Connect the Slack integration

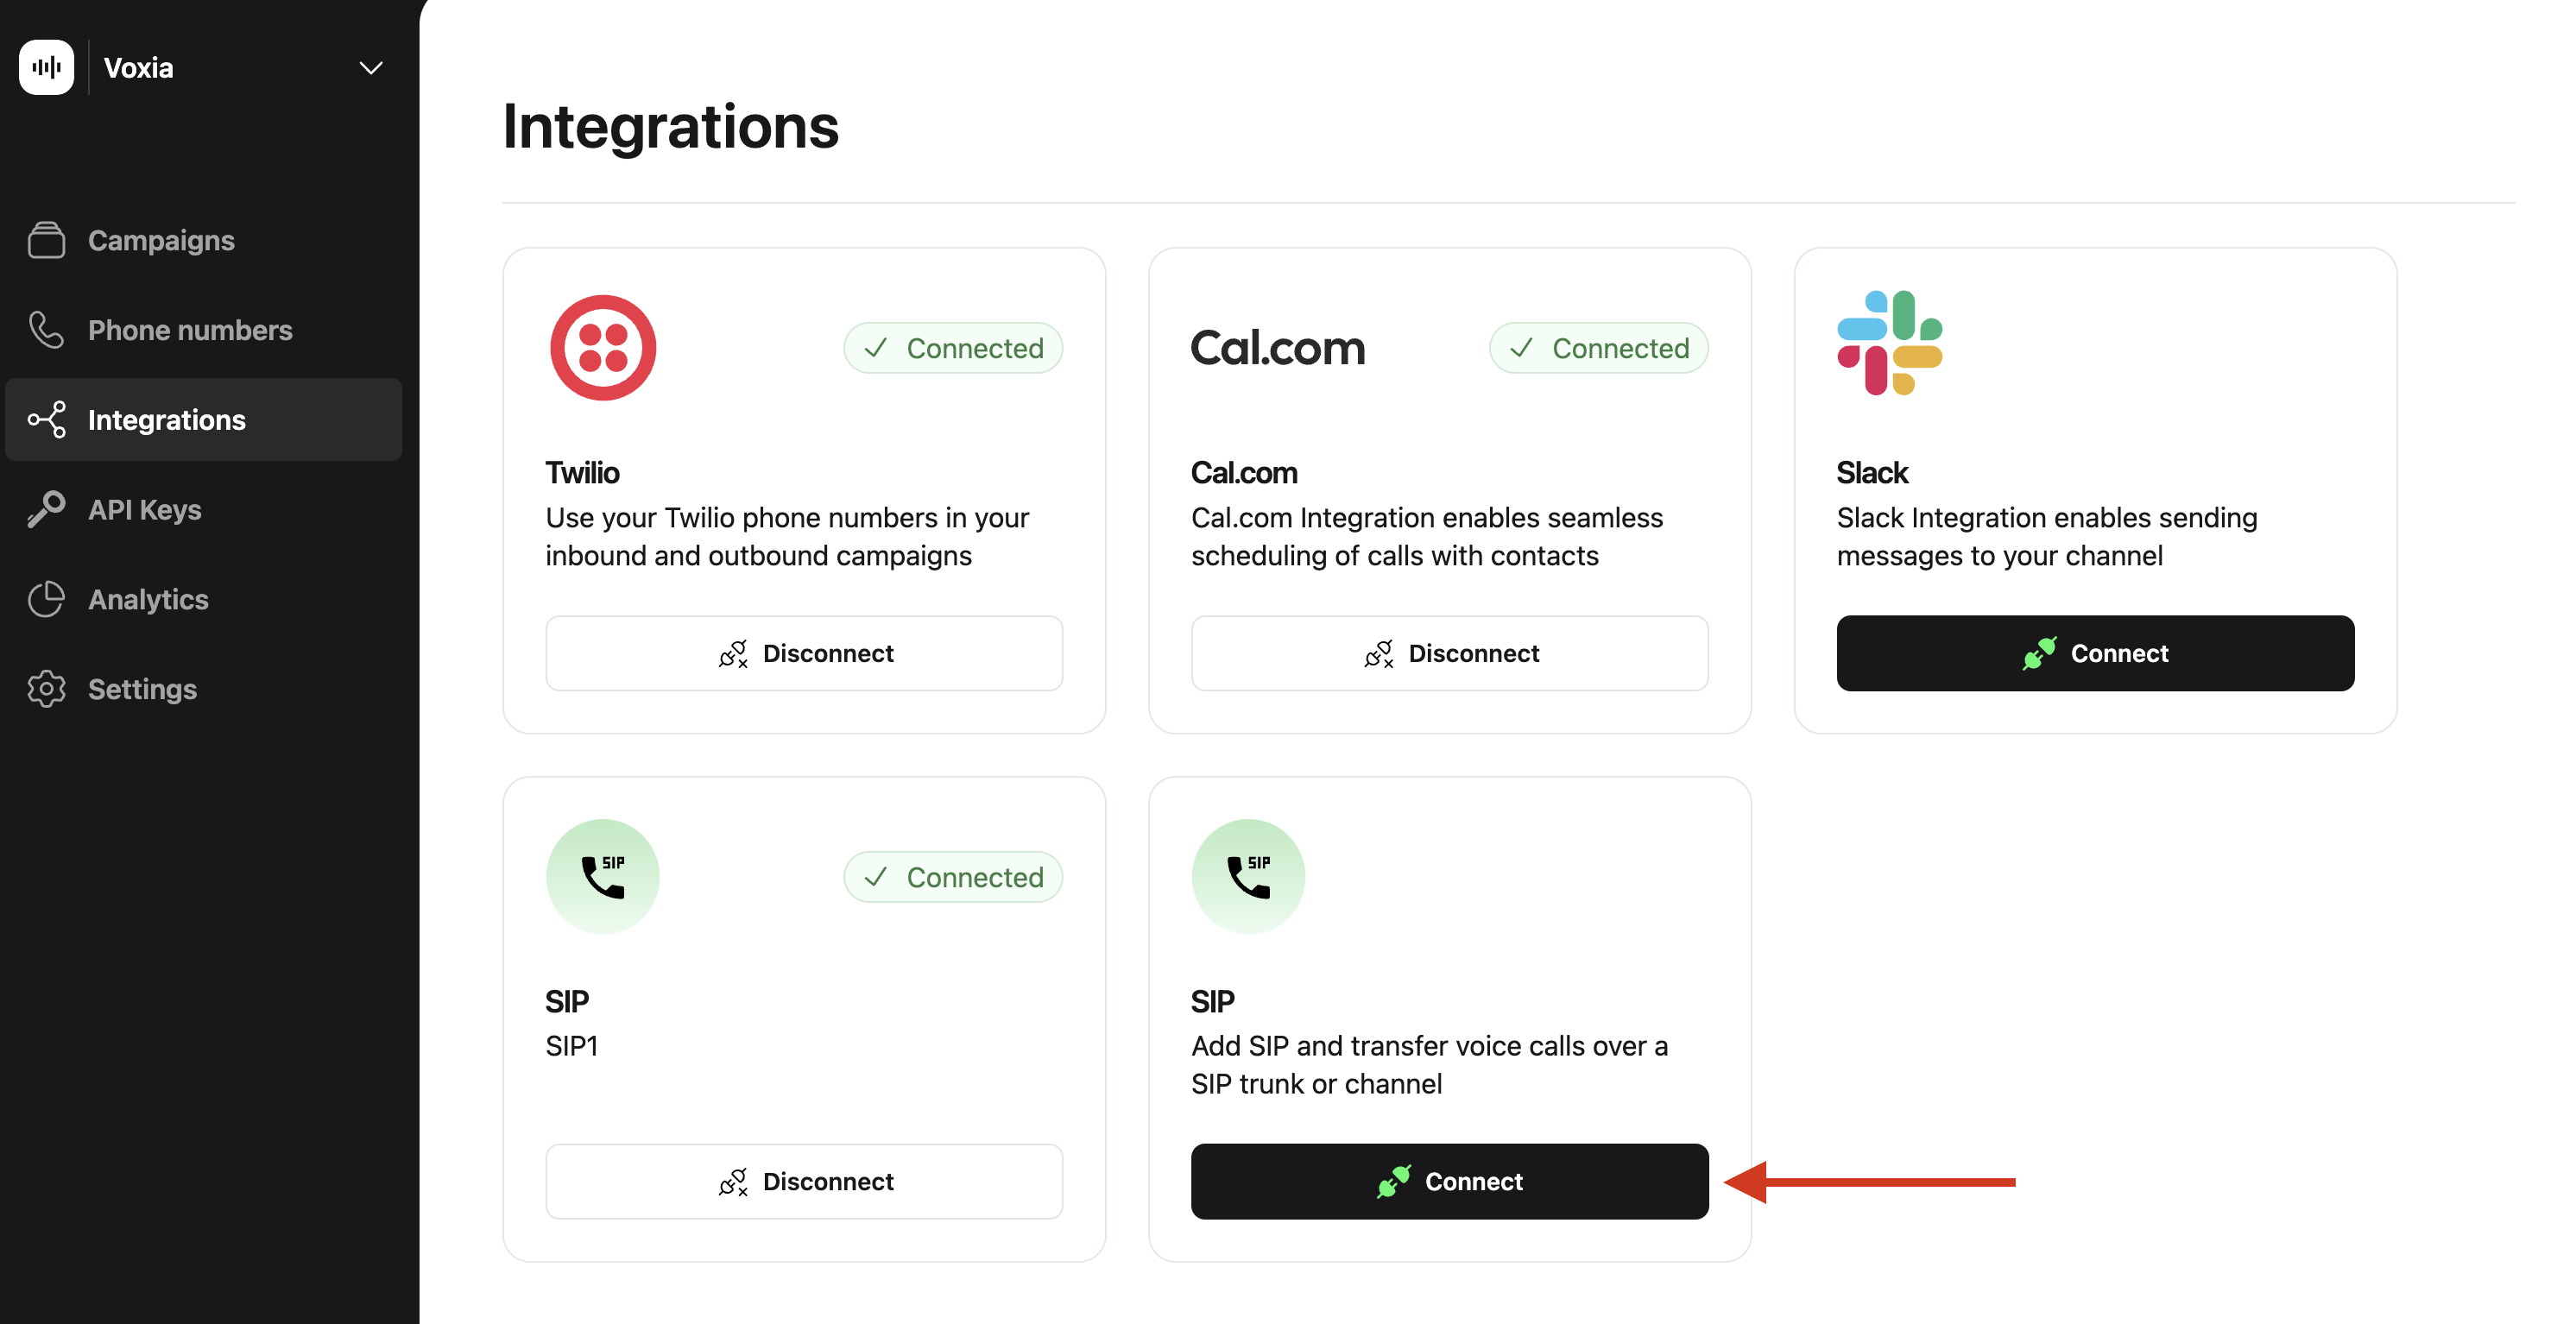(x=2095, y=653)
